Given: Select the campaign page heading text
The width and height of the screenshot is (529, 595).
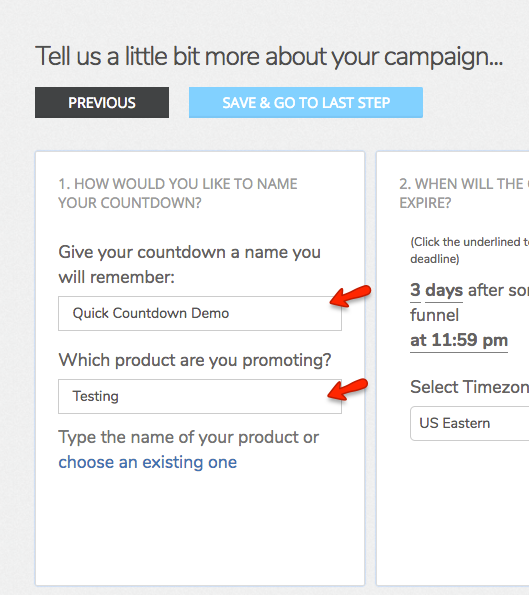Looking at the screenshot, I should [269, 57].
